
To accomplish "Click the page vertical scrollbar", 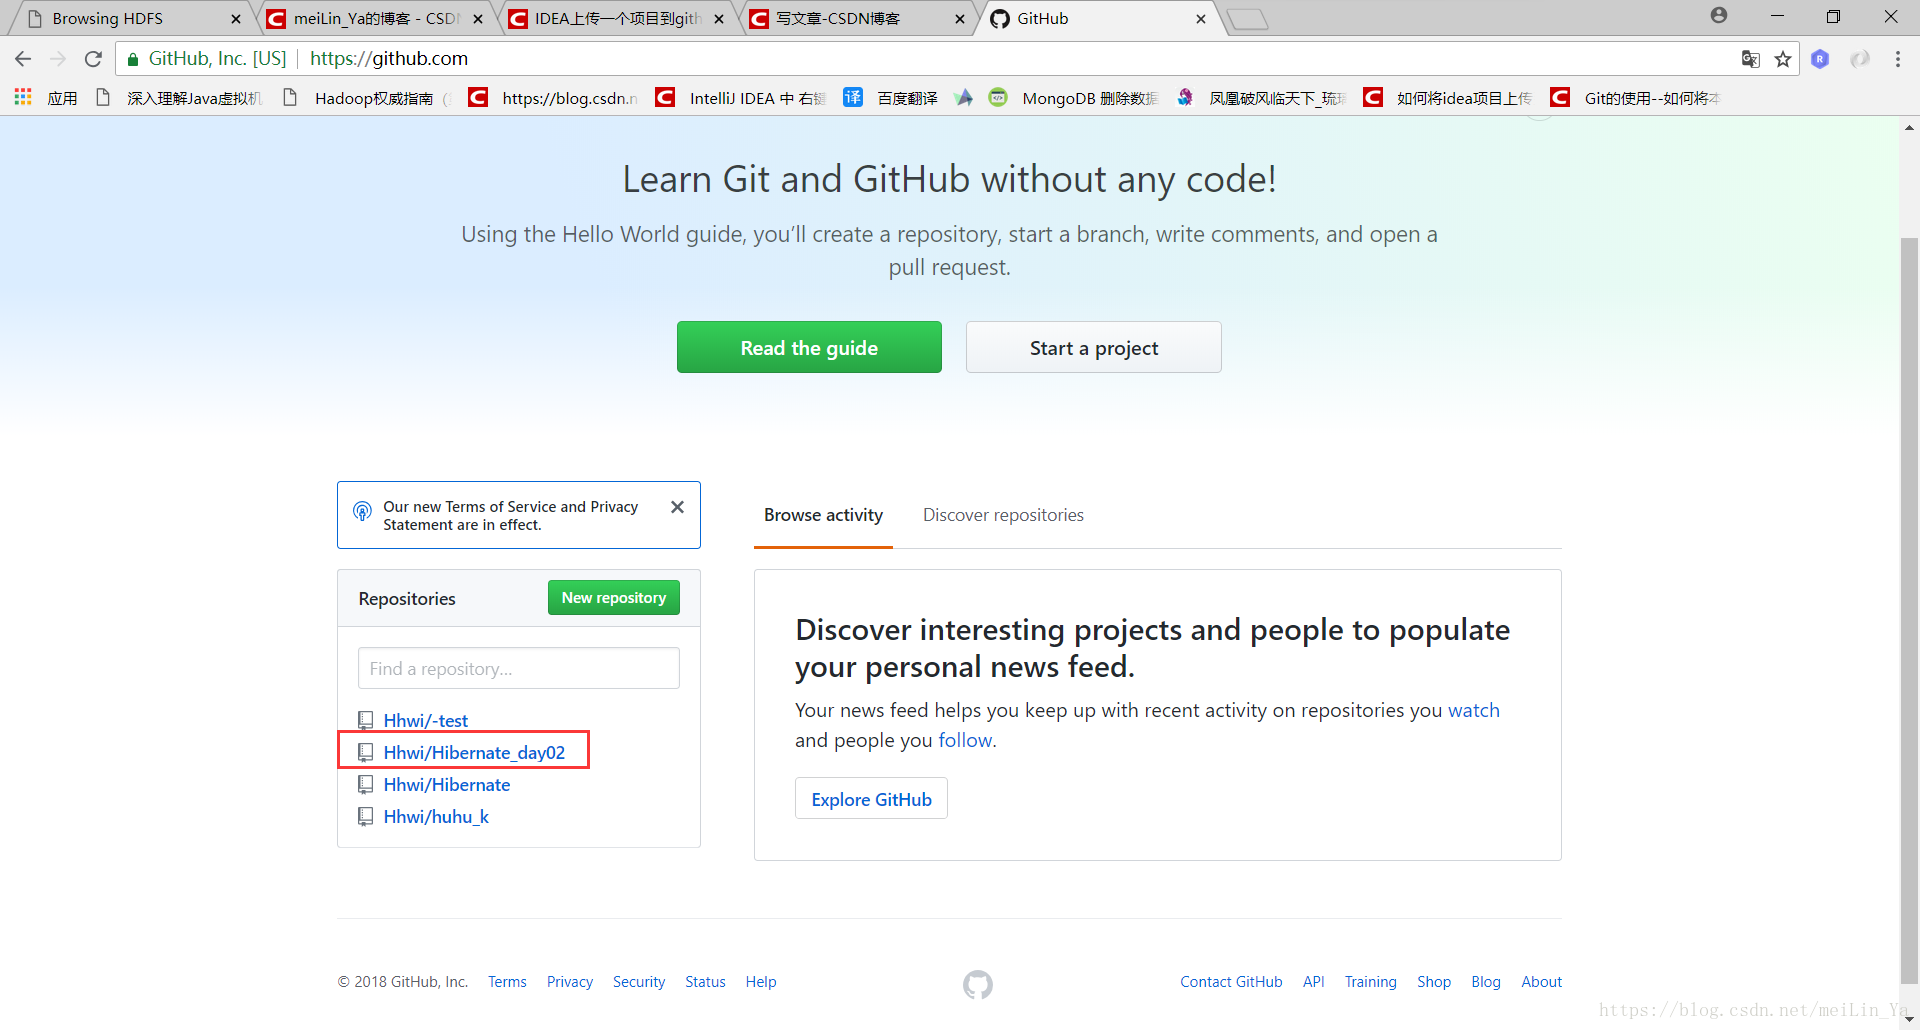I will [1909, 610].
